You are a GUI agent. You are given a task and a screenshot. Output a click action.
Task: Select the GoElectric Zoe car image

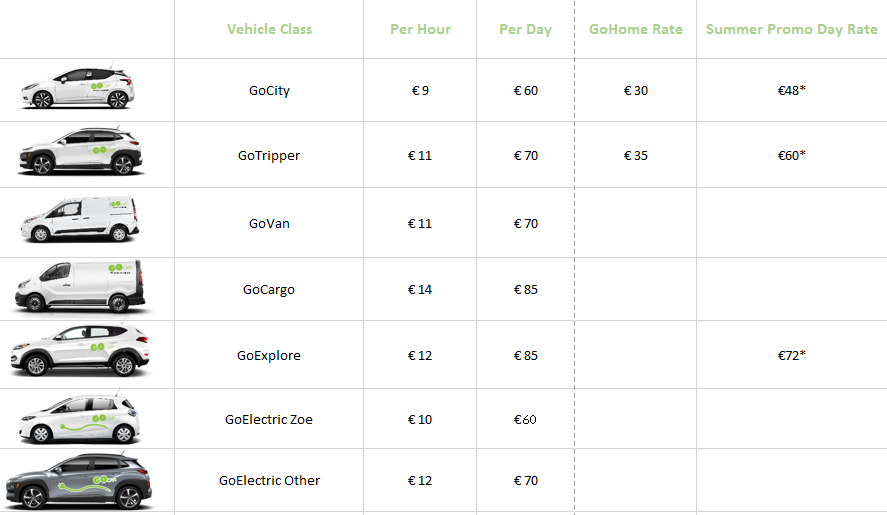(x=80, y=418)
